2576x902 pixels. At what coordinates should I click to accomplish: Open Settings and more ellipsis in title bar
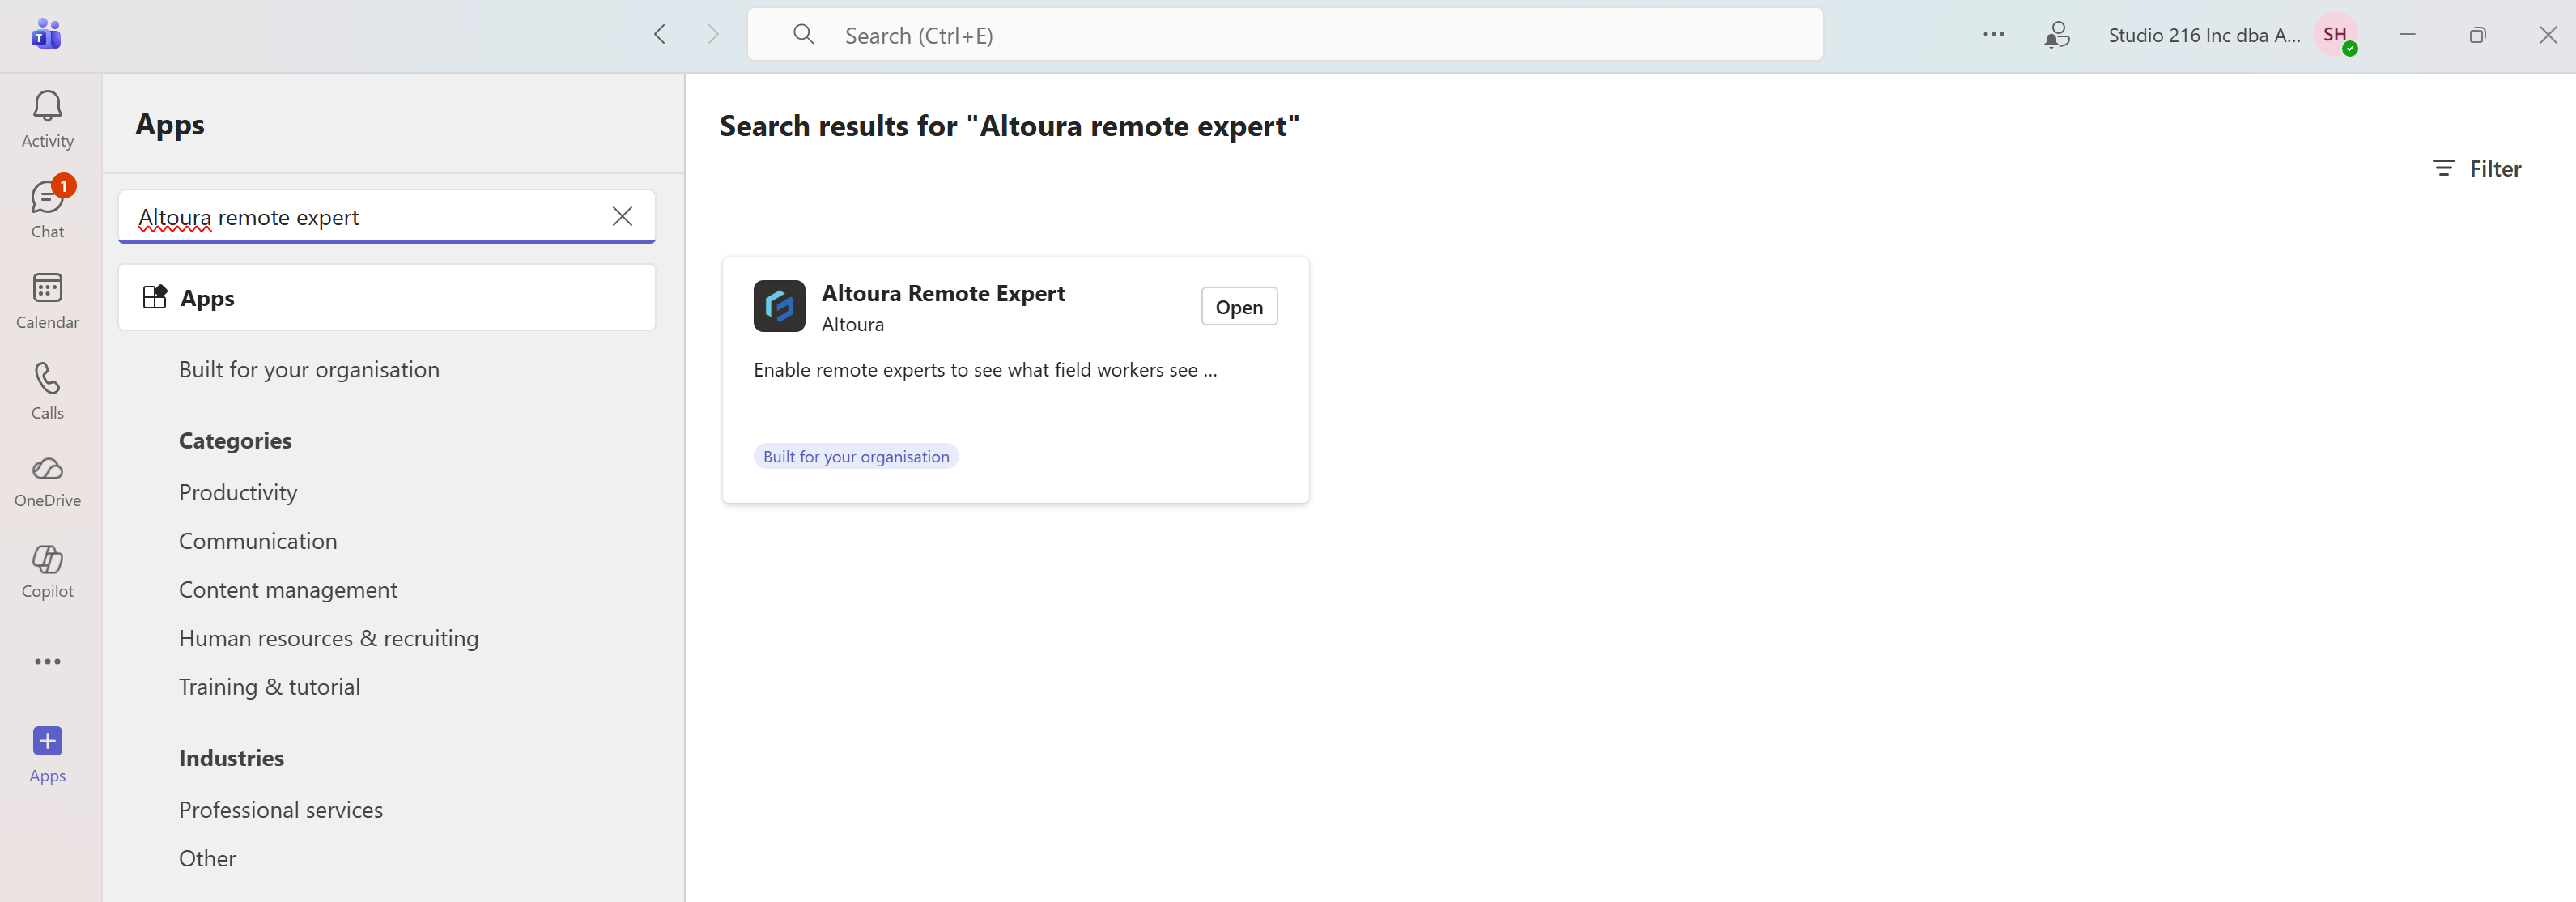pyautogui.click(x=1993, y=35)
